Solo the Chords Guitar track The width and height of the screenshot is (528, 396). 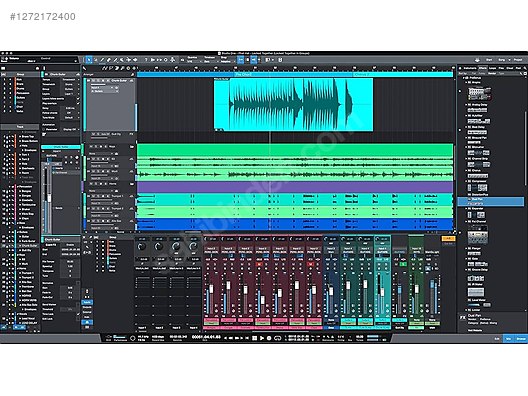pos(99,81)
